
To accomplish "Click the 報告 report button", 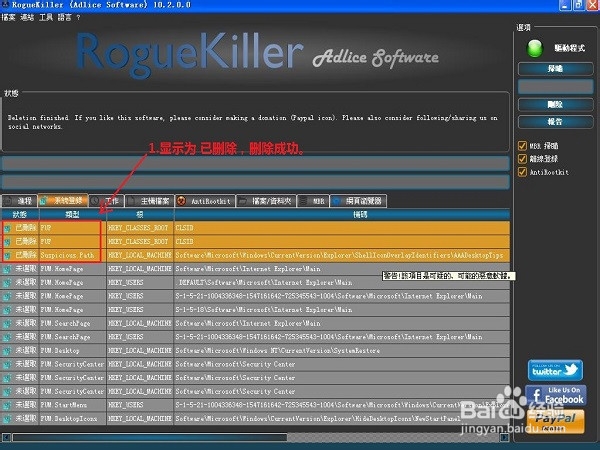I will click(x=555, y=122).
